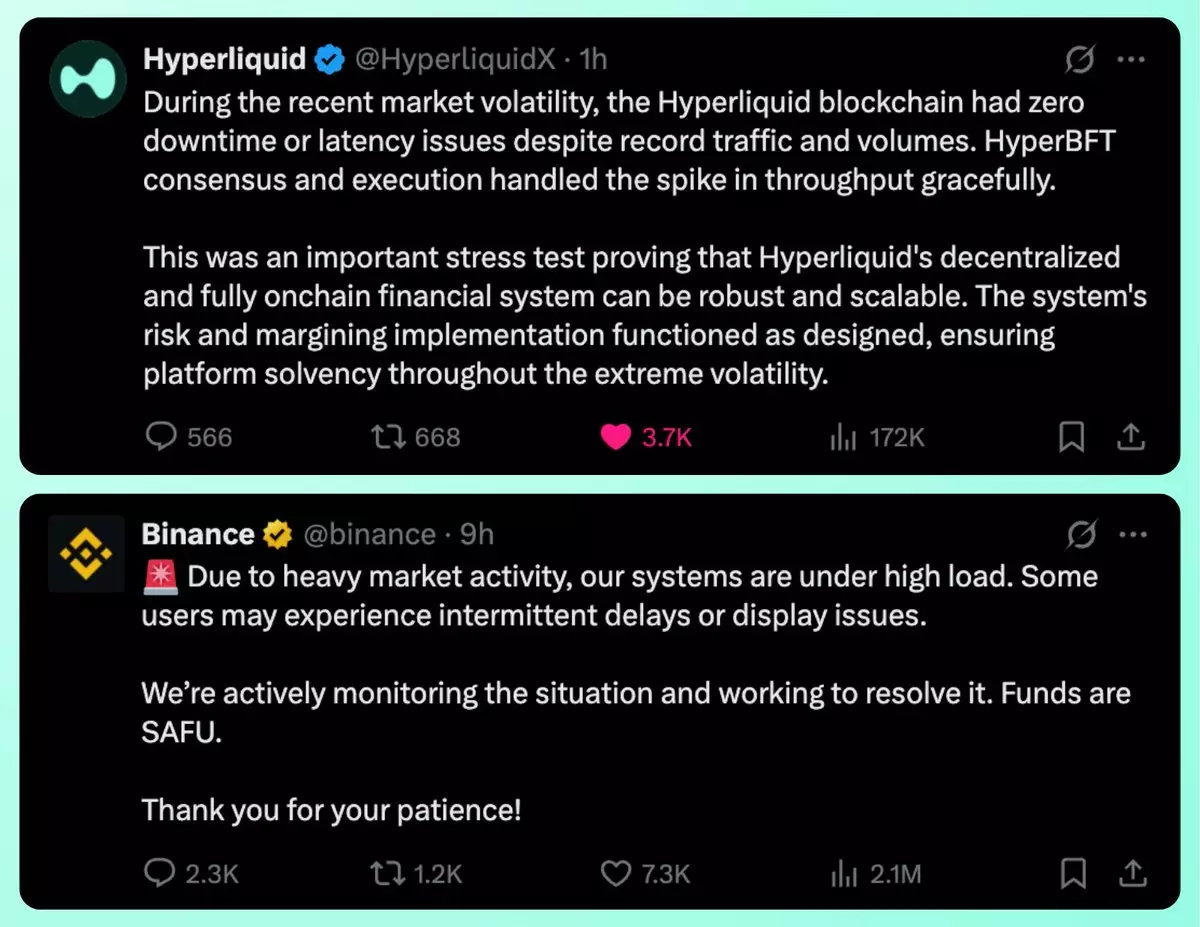Unlike the Hyperliquid tweet

pos(616,437)
